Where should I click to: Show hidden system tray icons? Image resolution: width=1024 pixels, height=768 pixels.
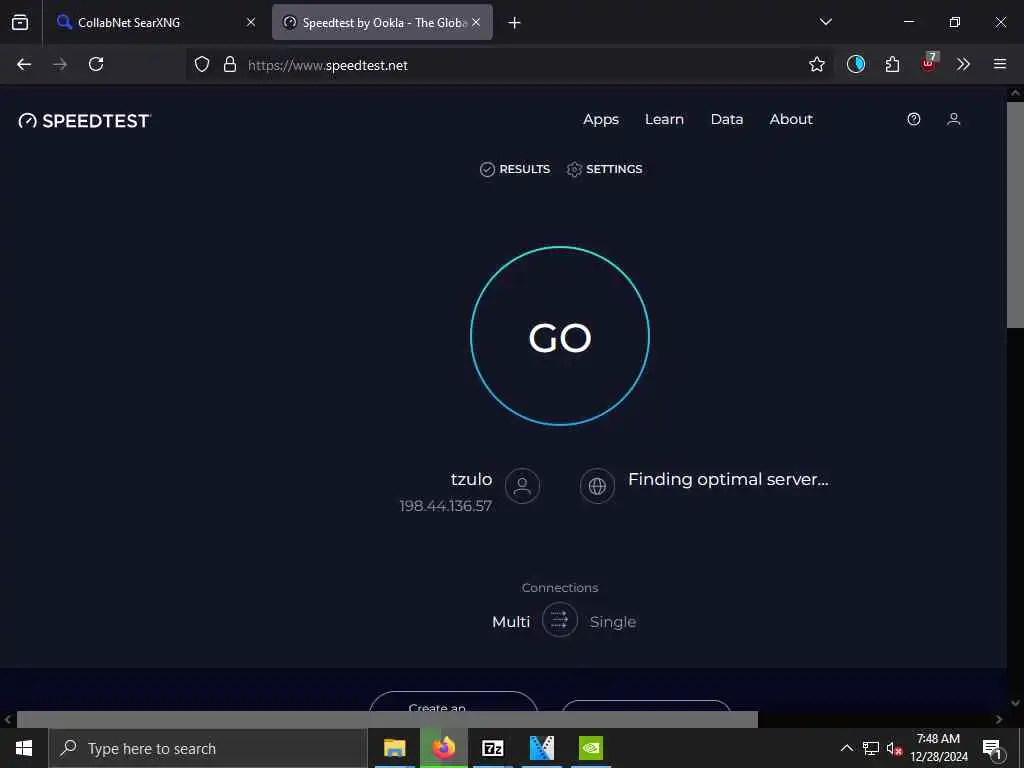[846, 748]
